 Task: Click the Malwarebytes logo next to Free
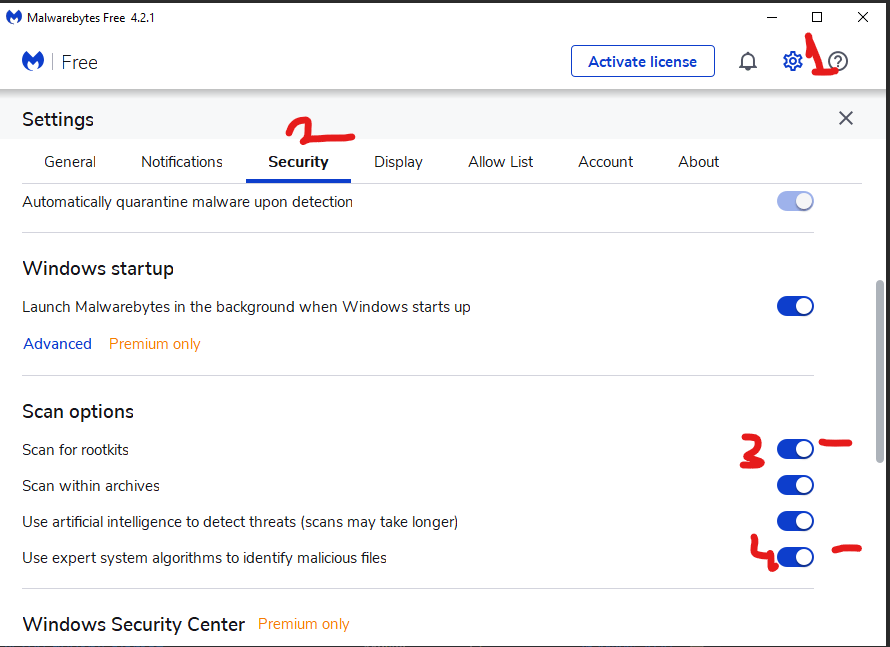pos(33,61)
